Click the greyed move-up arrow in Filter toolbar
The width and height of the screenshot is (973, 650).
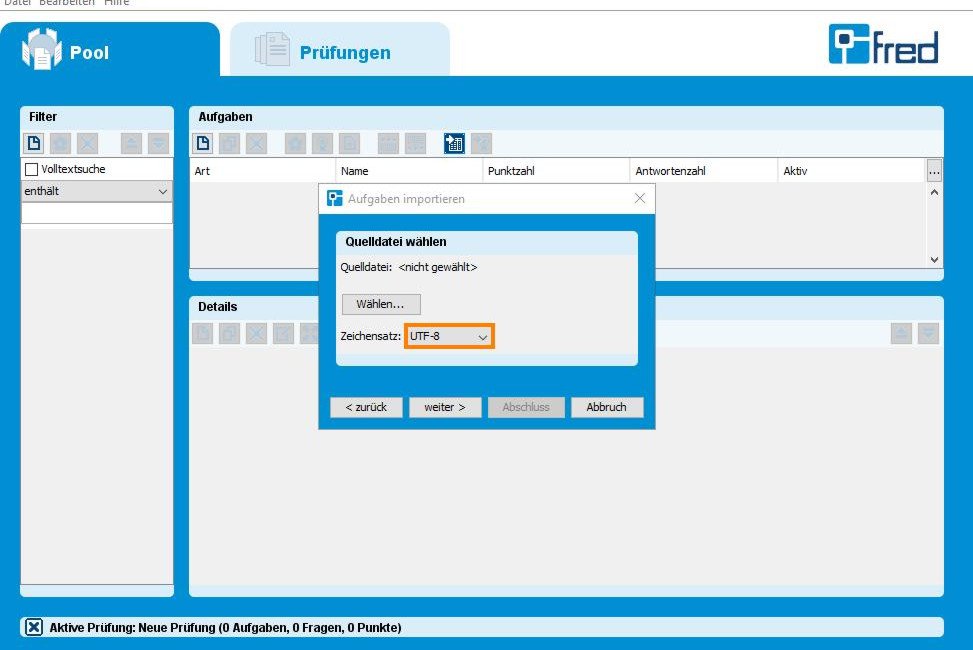tap(131, 143)
